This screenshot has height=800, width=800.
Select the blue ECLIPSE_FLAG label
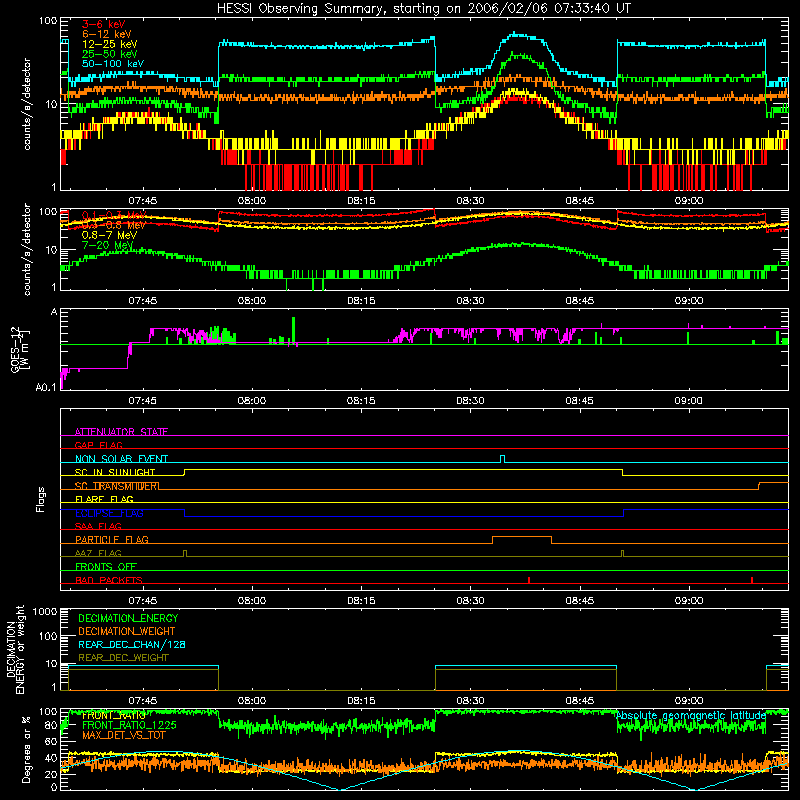[x=109, y=513]
